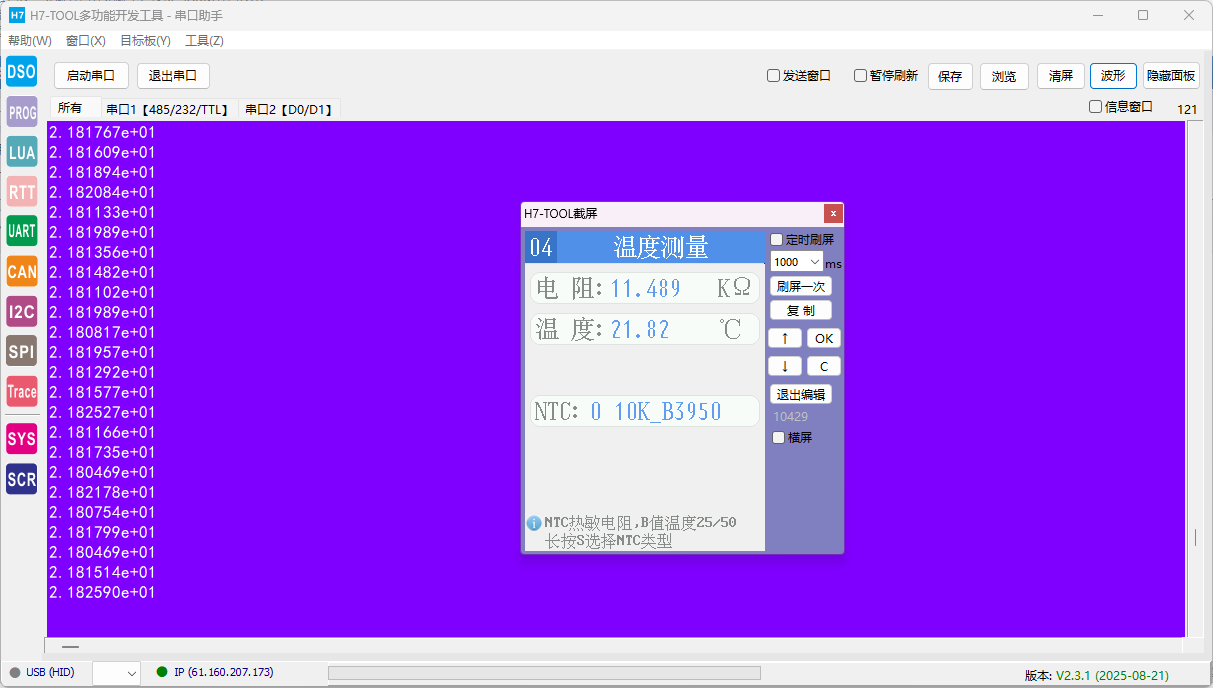
Task: Check the 定时刷屏 option
Action: 777,240
